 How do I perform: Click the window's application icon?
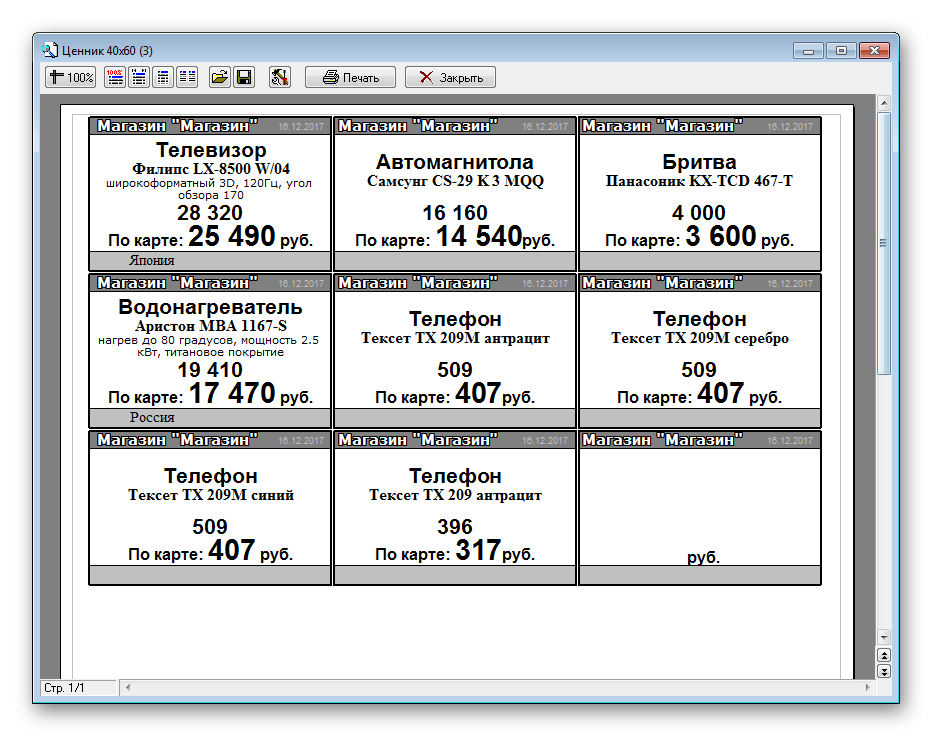click(51, 51)
